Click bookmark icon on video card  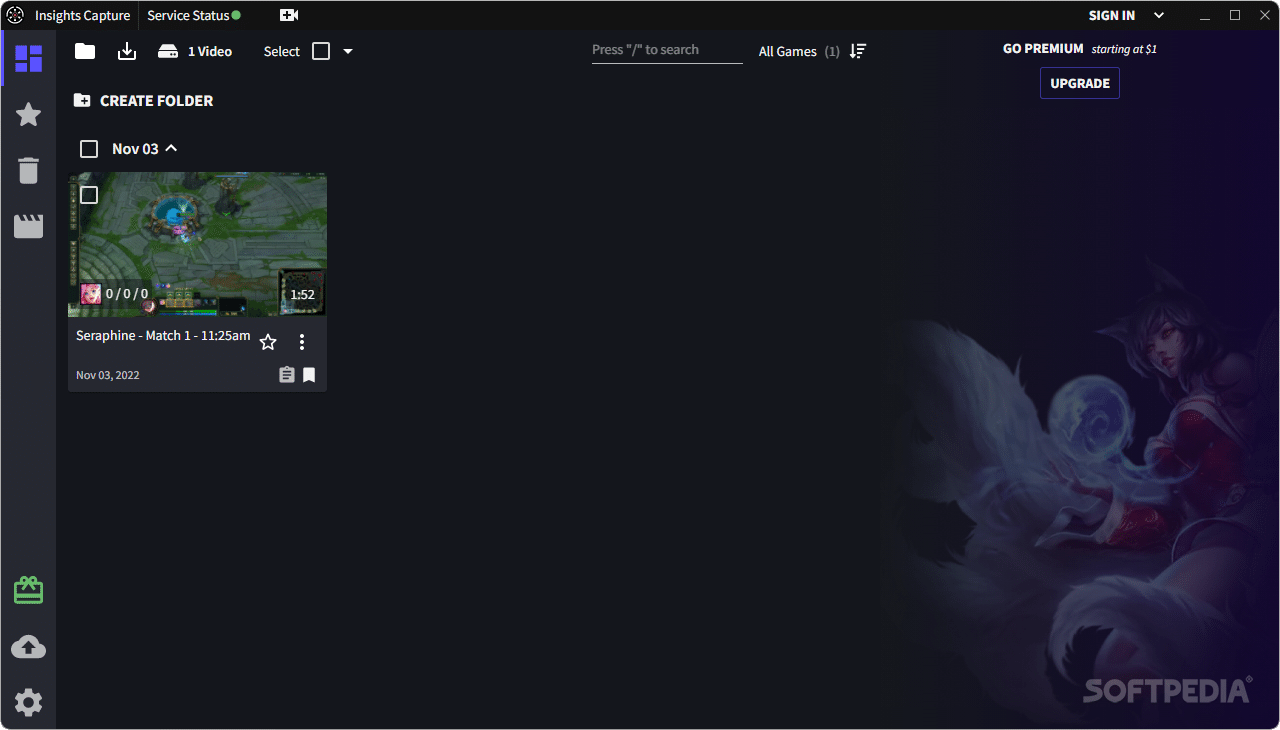[309, 375]
